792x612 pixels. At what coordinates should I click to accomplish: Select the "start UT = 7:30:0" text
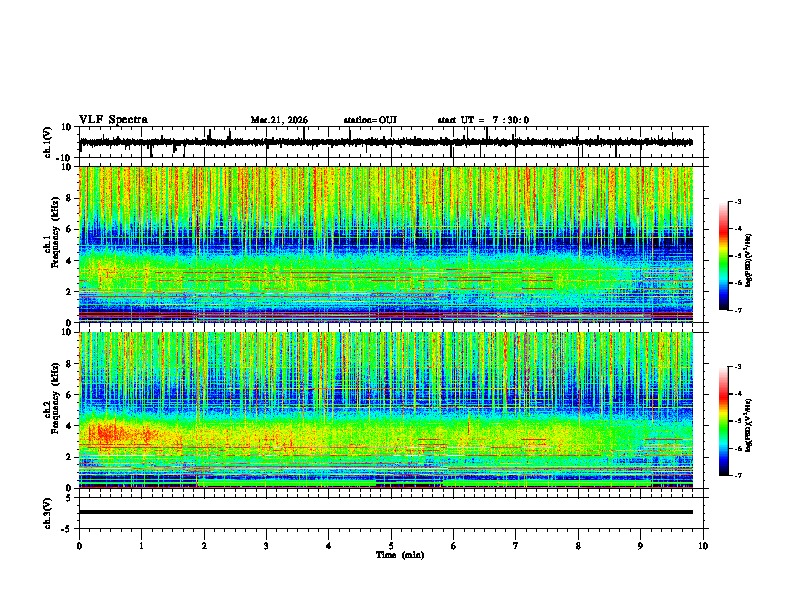click(x=483, y=120)
